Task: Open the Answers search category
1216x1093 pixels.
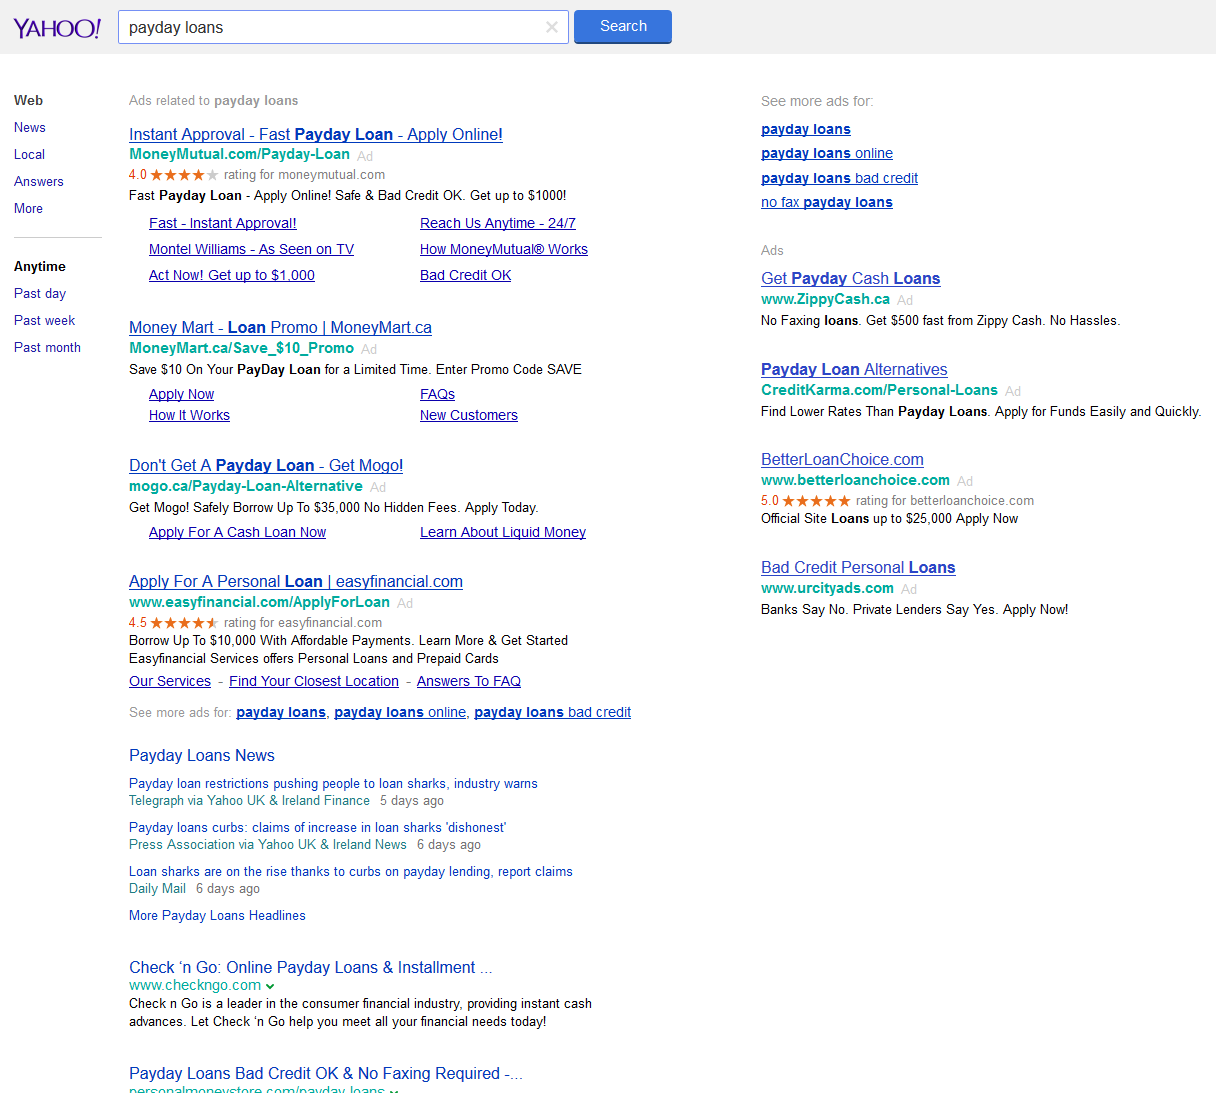Action: coord(39,182)
